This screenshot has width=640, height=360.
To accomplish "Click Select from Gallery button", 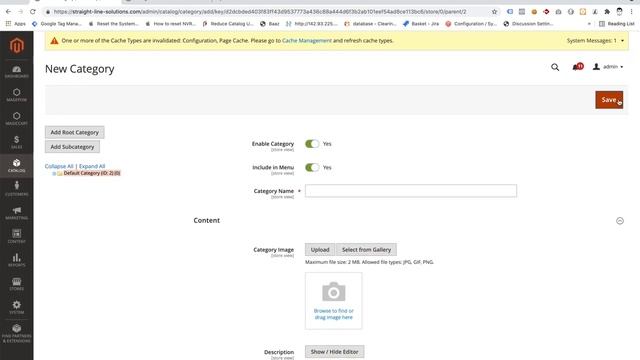I will (366, 249).
